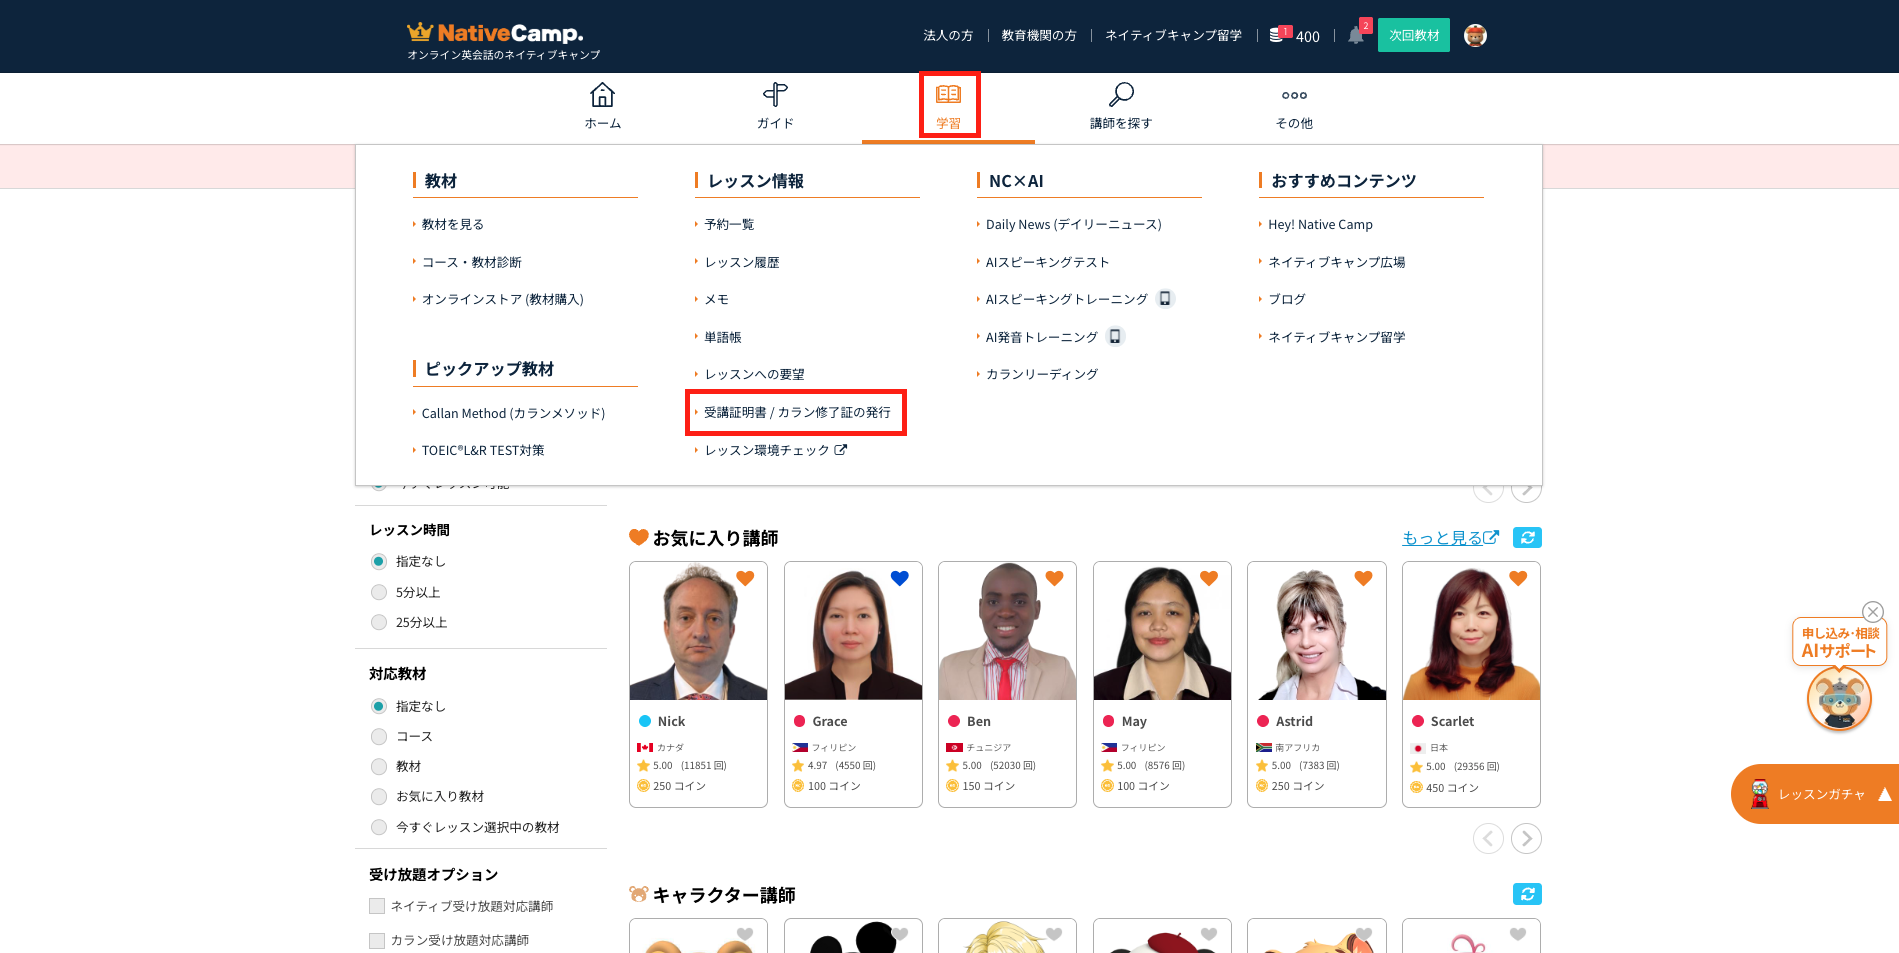Screen dimensions: 1899x953
Task: Click the coin balance icon showing 400
Action: pos(1277,35)
